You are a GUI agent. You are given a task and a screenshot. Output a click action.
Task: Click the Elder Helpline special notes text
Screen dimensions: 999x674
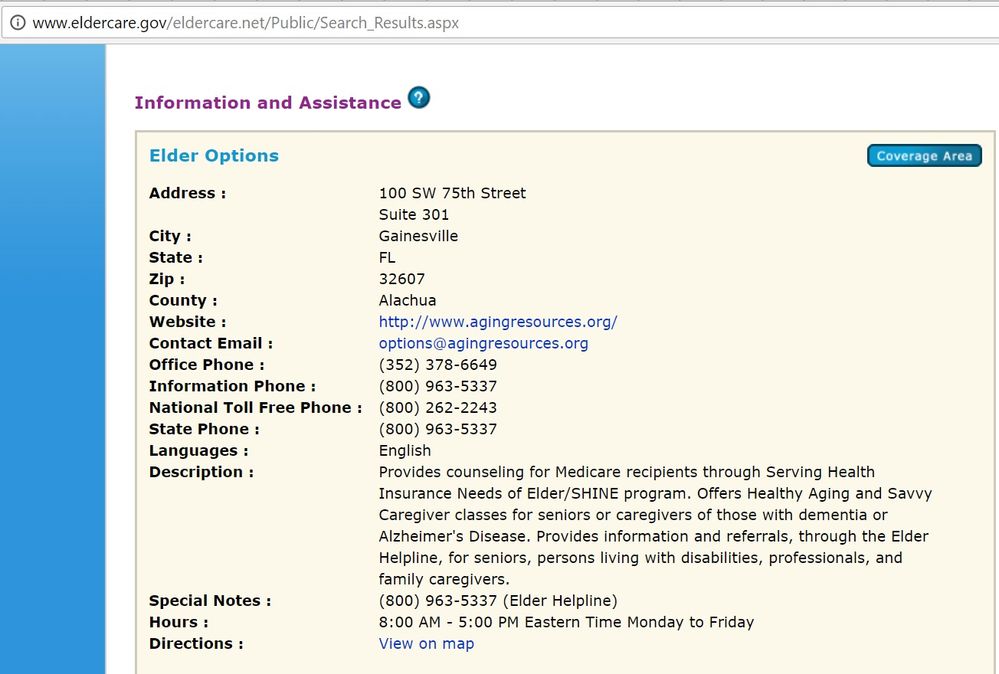(x=497, y=601)
